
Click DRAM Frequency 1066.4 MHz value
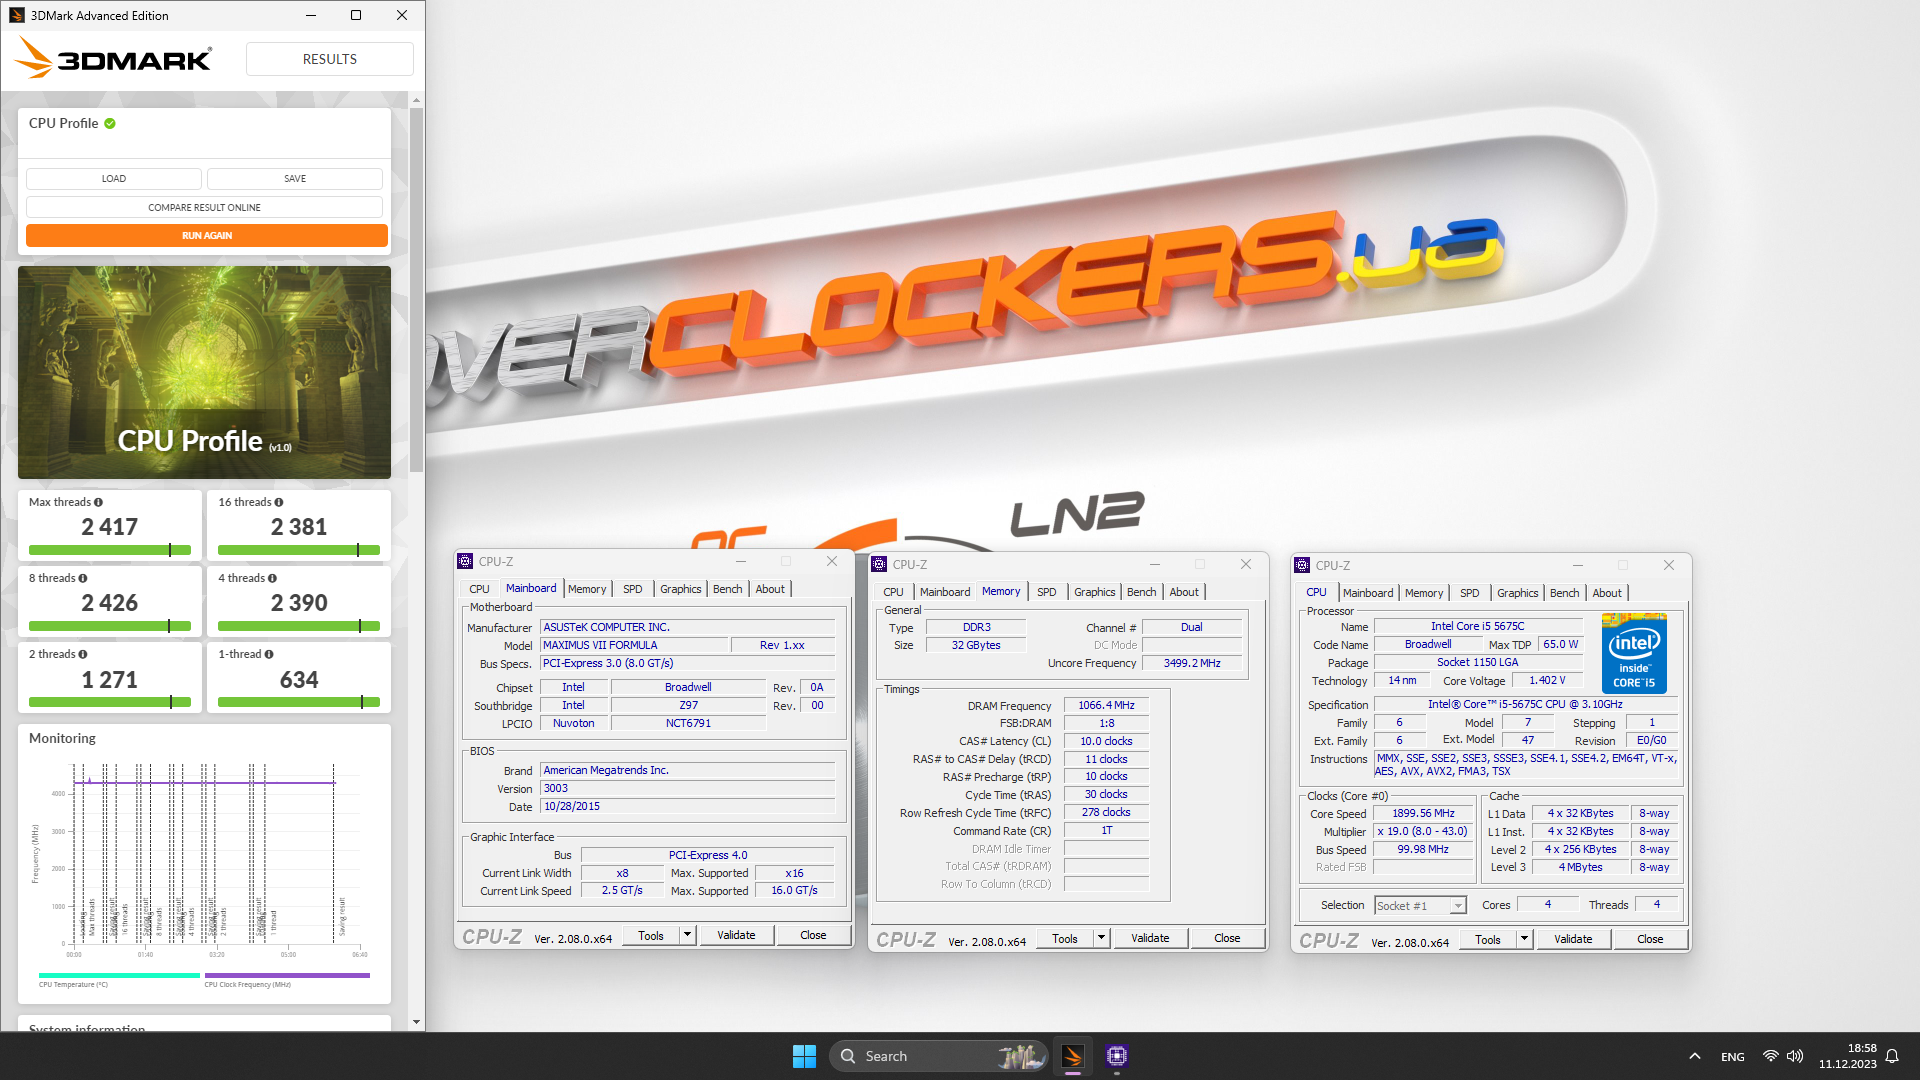[x=1106, y=705]
